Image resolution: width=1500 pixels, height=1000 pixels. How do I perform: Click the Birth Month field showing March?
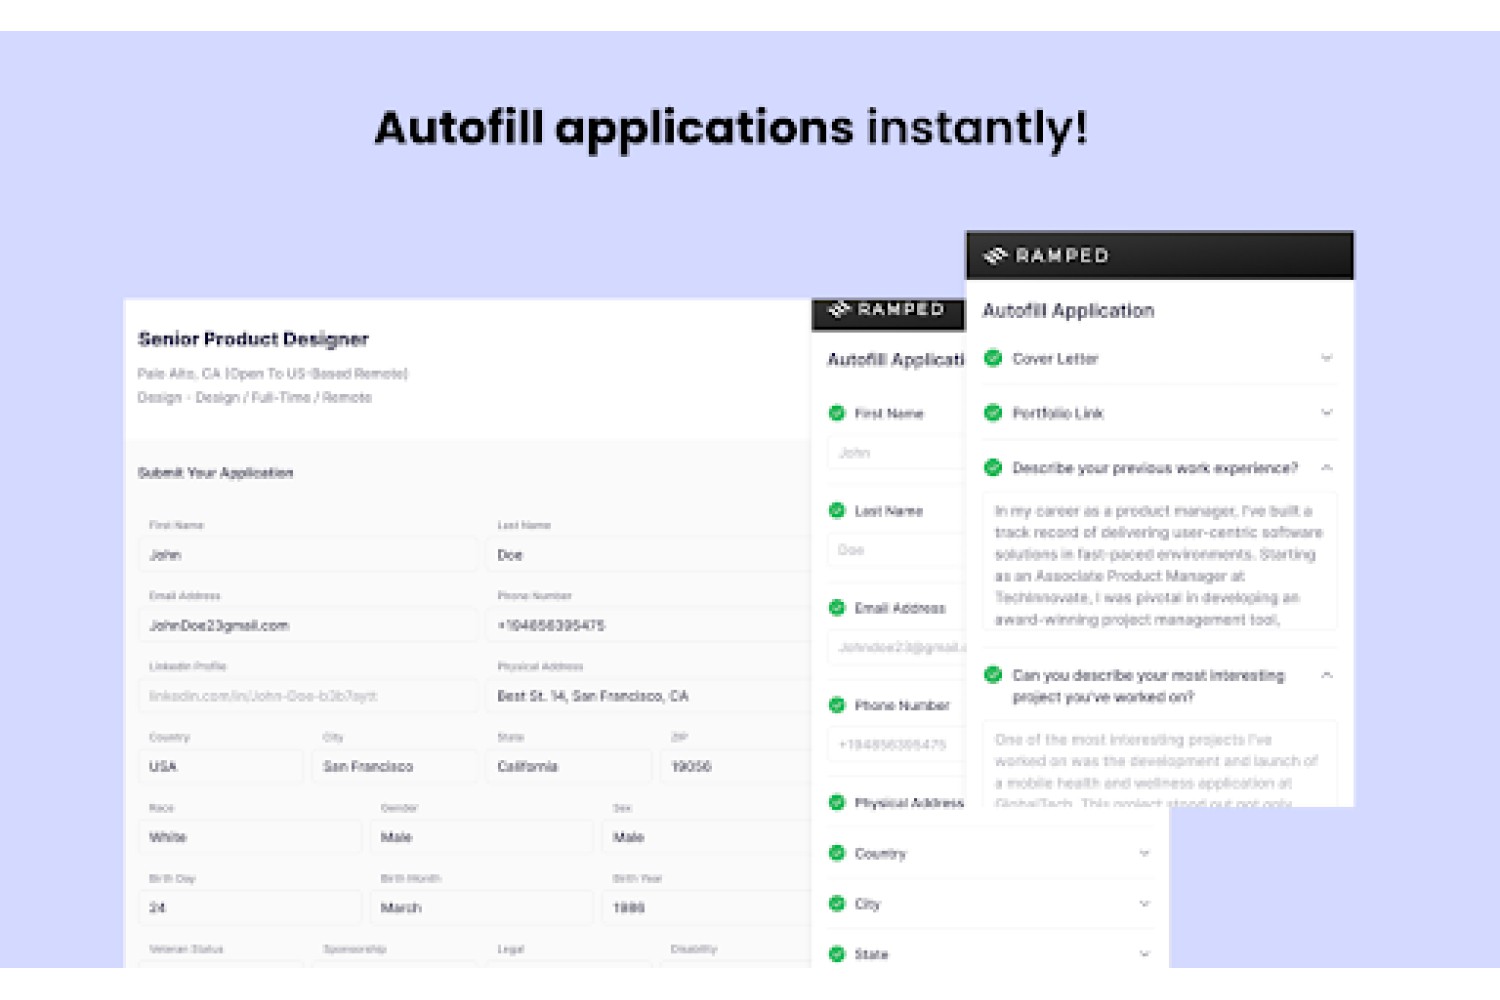(482, 907)
